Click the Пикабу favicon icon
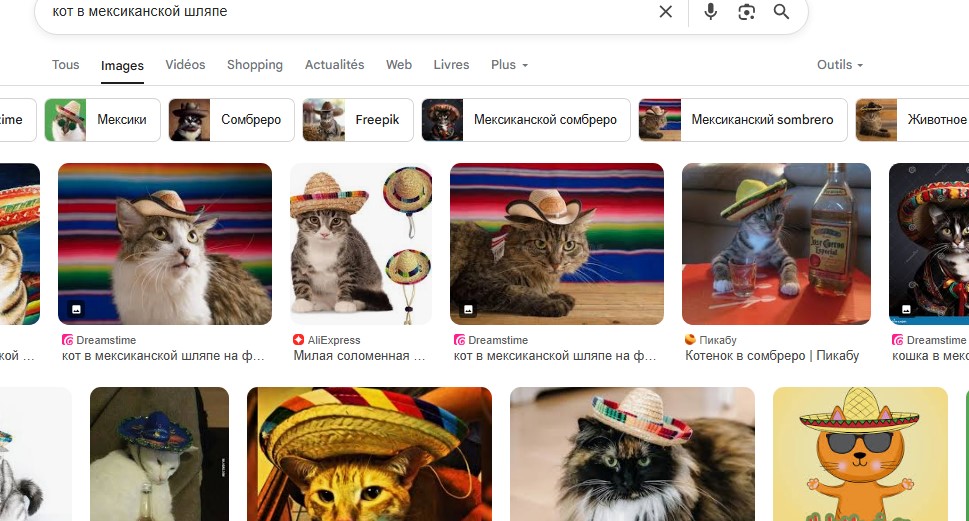Viewport: 969px width, 521px height. click(690, 340)
